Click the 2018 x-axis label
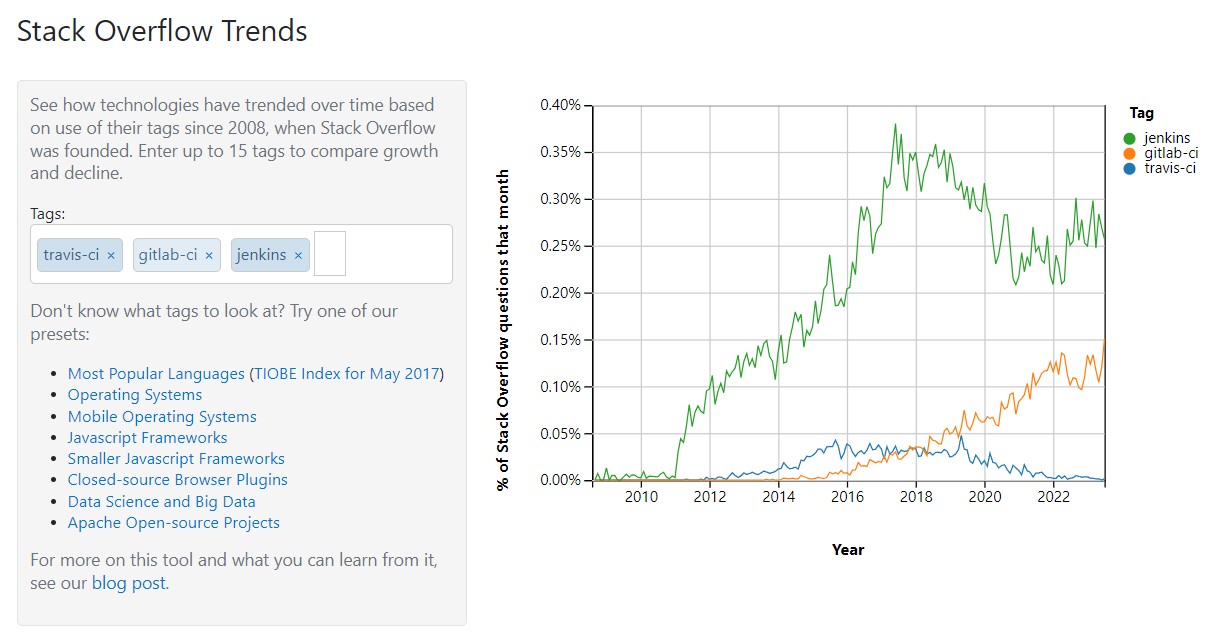Image resolution: width=1231 pixels, height=636 pixels. [916, 497]
